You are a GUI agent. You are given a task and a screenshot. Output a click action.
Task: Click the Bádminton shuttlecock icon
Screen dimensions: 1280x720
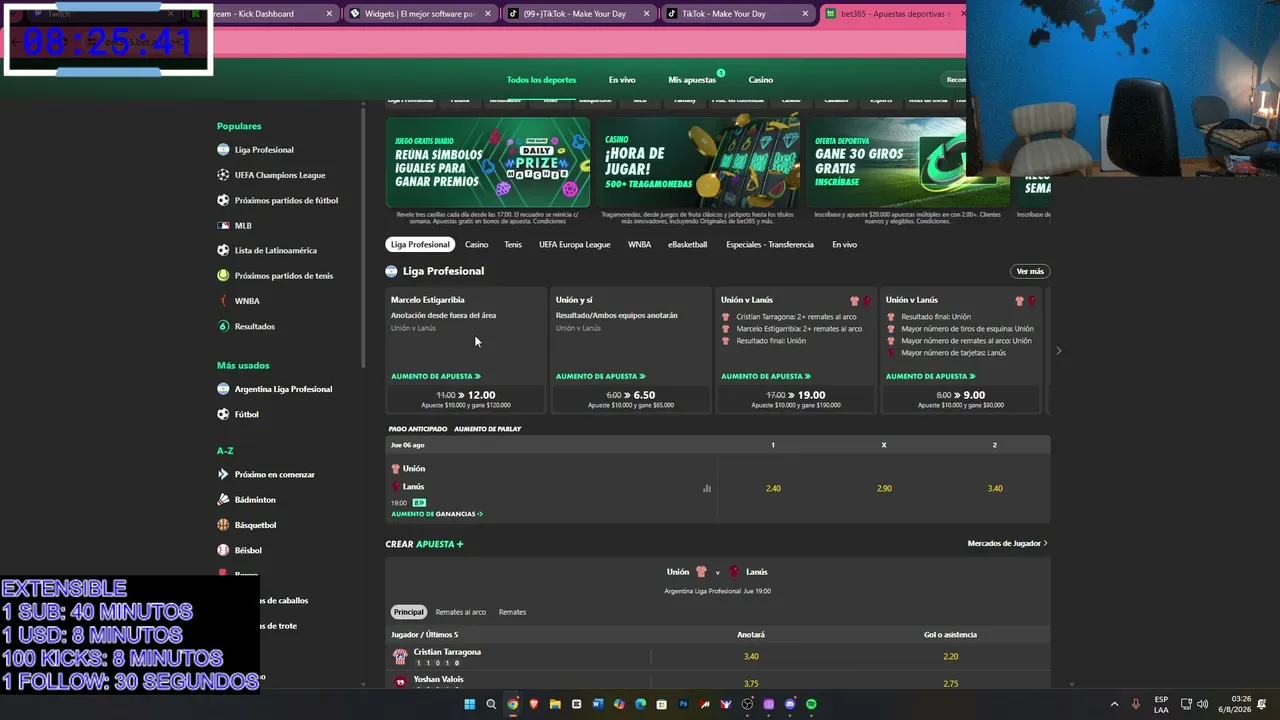point(223,500)
